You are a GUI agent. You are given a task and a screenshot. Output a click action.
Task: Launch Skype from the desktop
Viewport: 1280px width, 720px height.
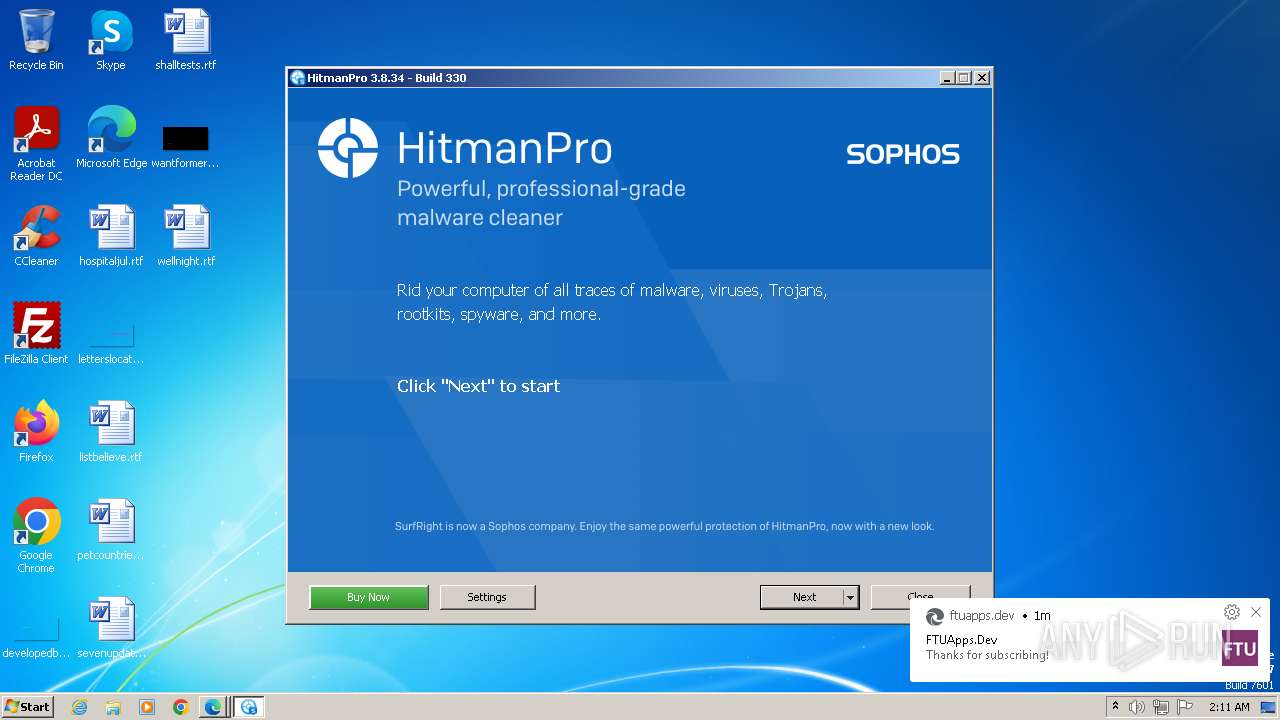click(111, 41)
